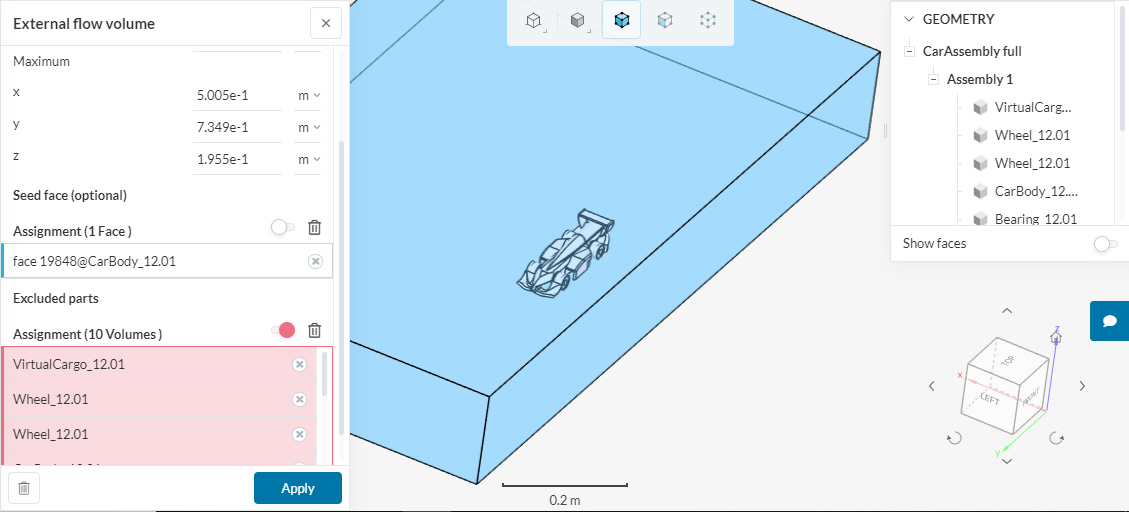This screenshot has height=512, width=1129.
Task: Collapse the GEOMETRY panel section
Action: click(x=908, y=19)
